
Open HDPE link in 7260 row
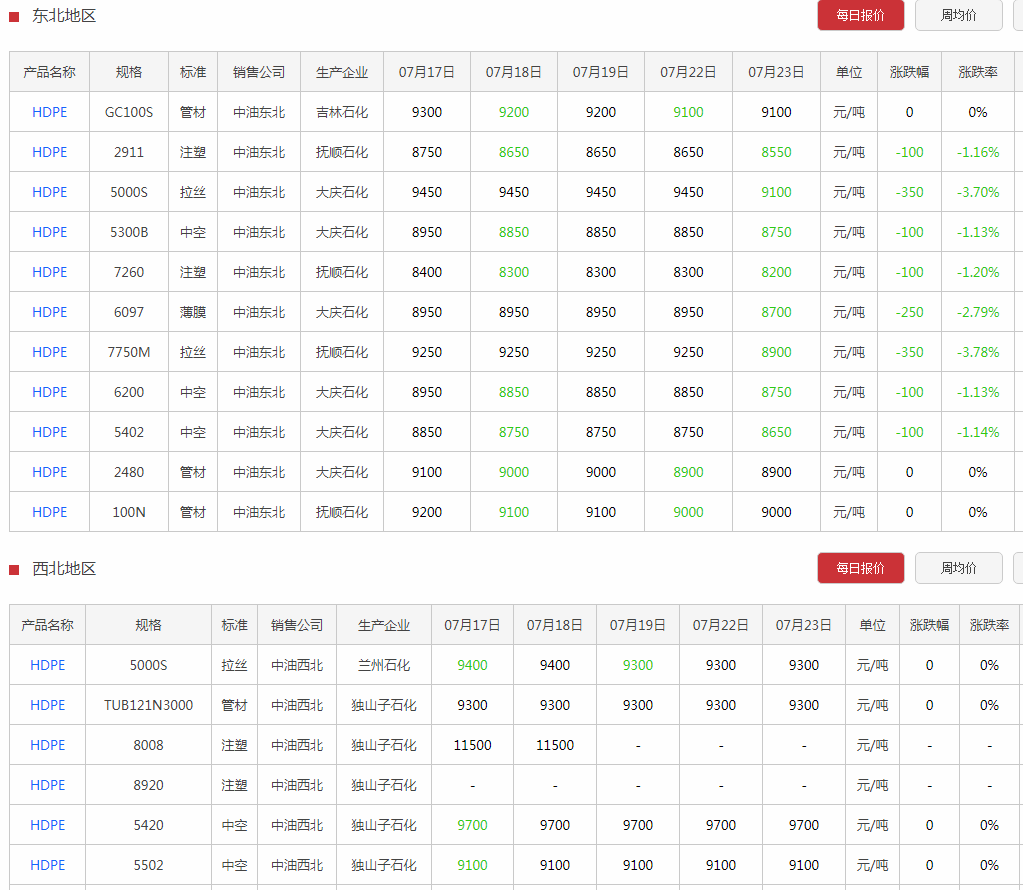click(x=50, y=272)
